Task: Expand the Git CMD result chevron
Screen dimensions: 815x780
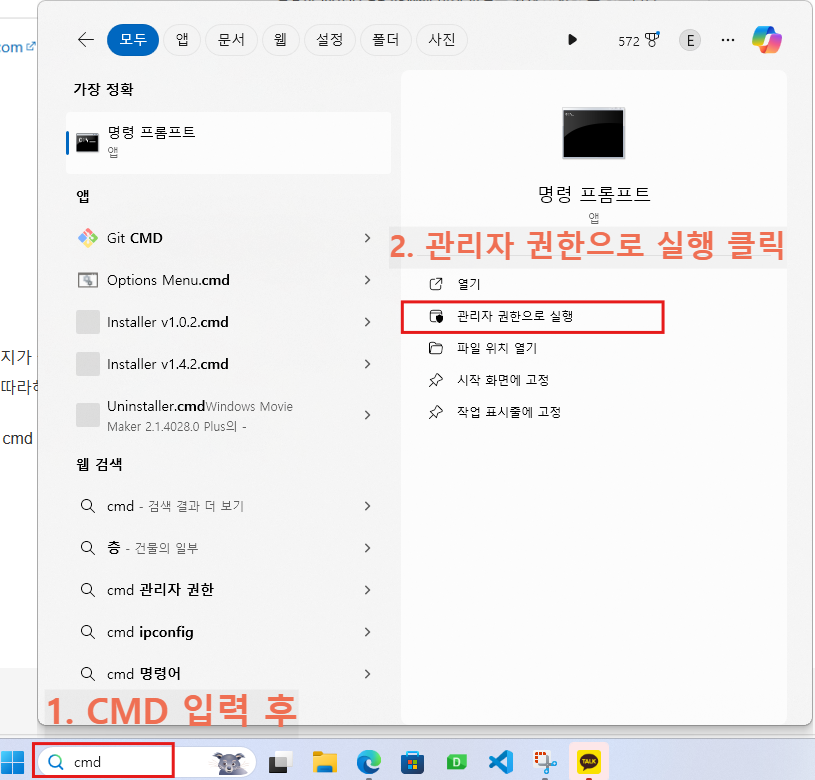Action: click(370, 238)
